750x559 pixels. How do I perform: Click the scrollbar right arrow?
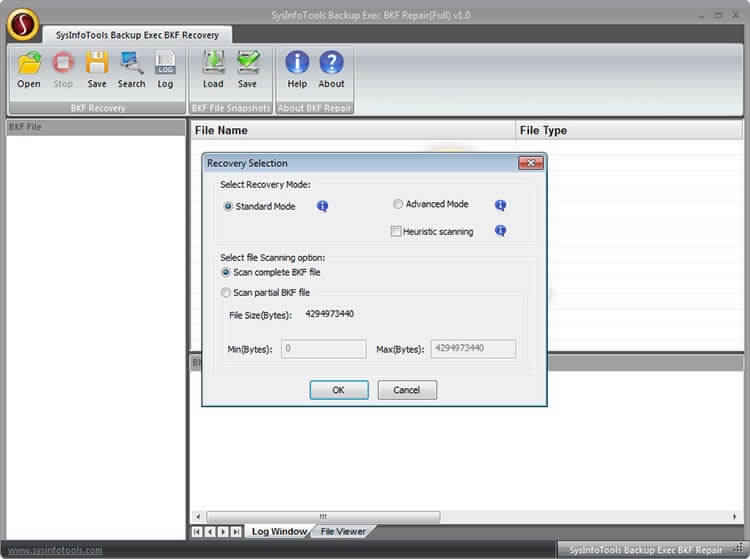[735, 516]
